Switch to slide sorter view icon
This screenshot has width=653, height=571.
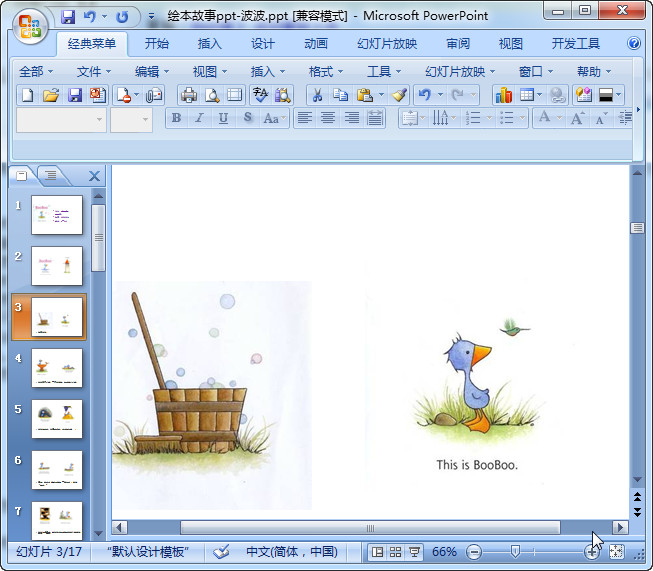click(x=396, y=552)
